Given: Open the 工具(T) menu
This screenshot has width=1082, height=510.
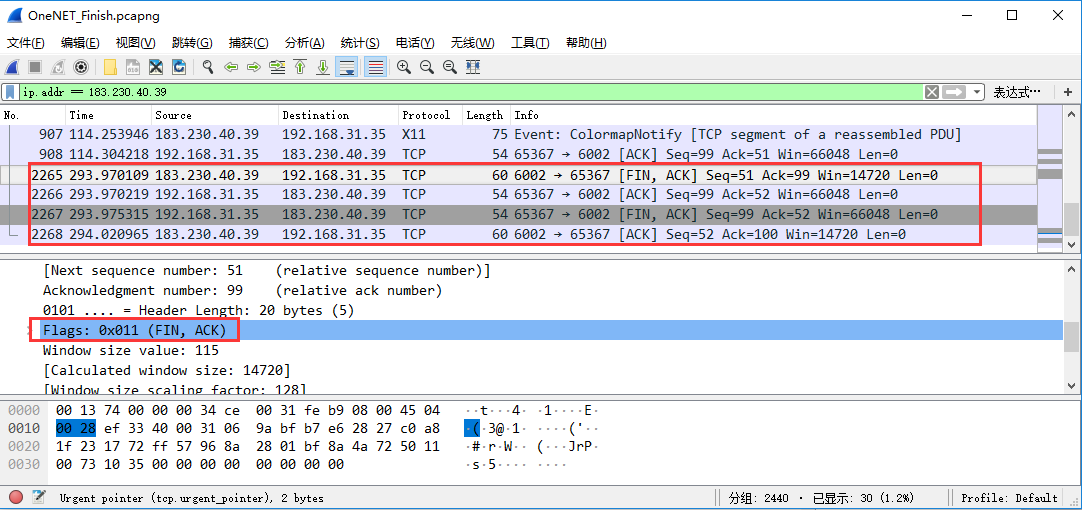Looking at the screenshot, I should [x=530, y=43].
